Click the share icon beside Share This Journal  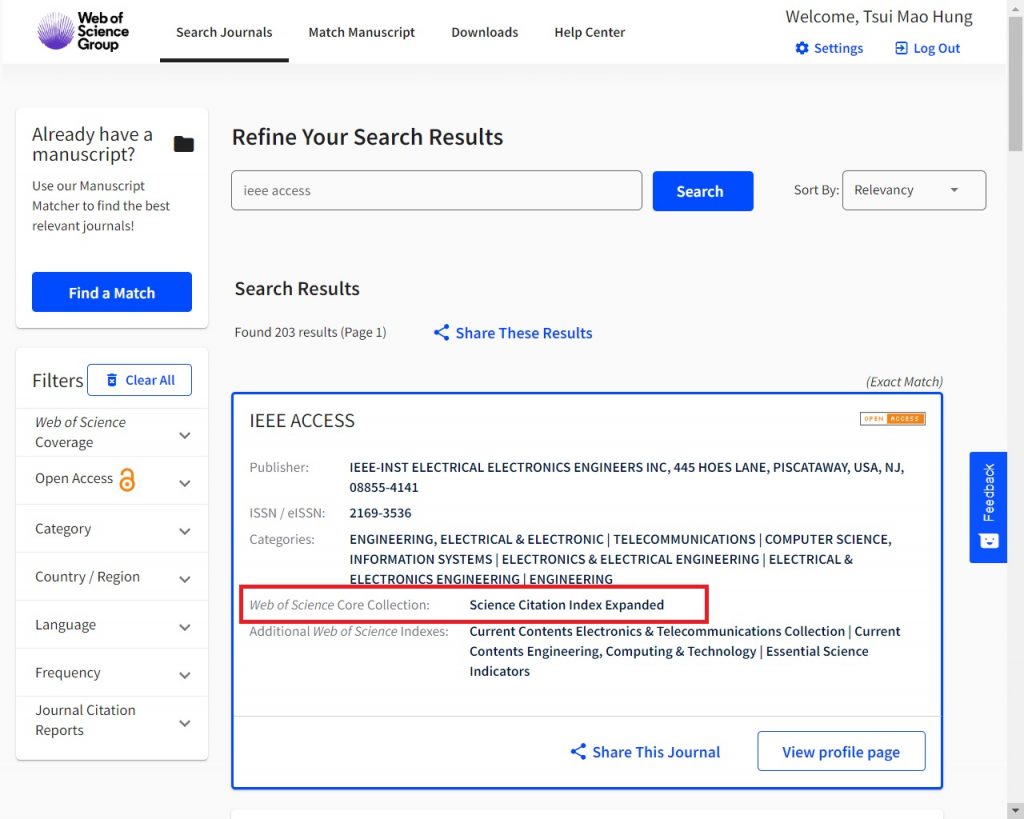tap(578, 752)
